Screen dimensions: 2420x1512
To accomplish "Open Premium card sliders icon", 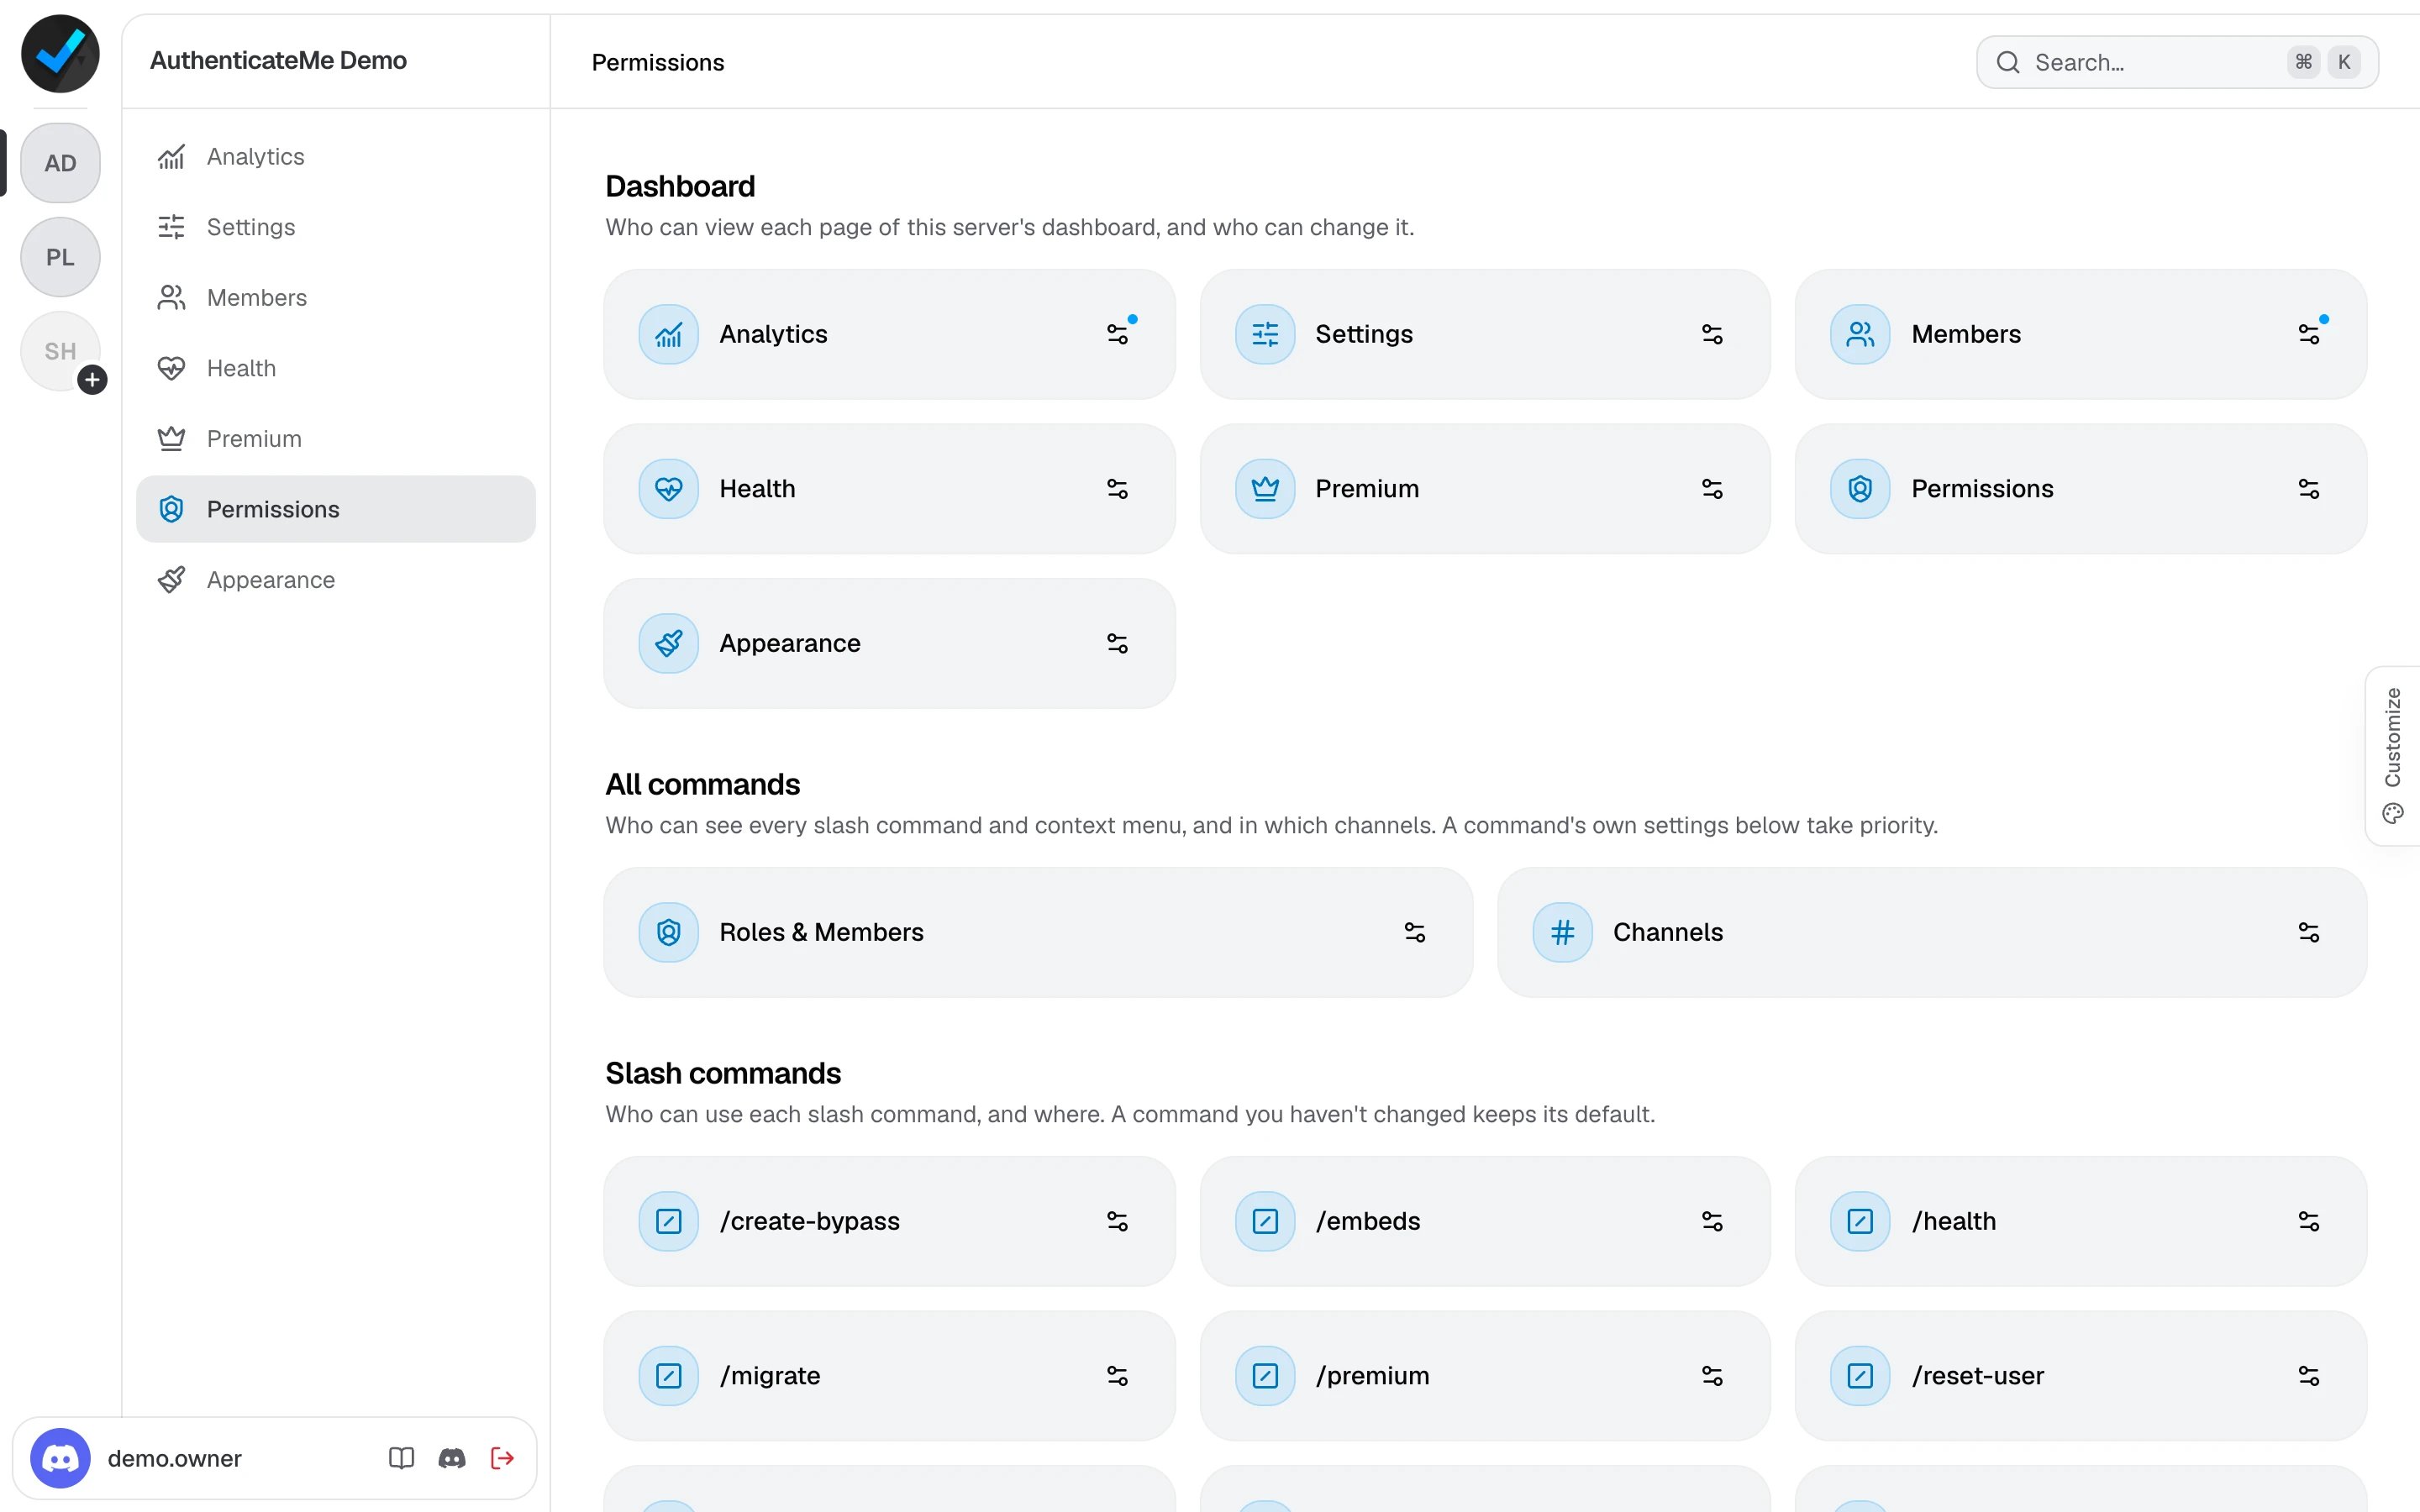I will (x=1712, y=489).
